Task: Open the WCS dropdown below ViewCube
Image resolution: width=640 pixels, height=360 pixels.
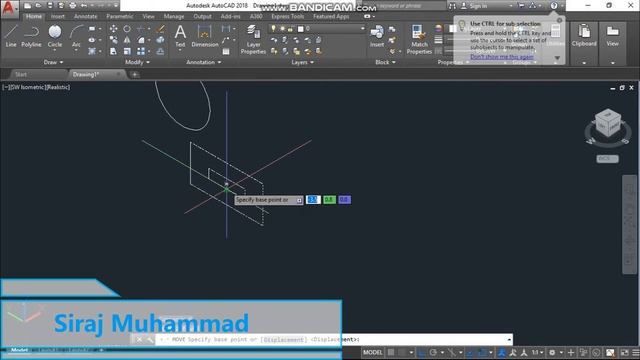Action: tap(607, 159)
